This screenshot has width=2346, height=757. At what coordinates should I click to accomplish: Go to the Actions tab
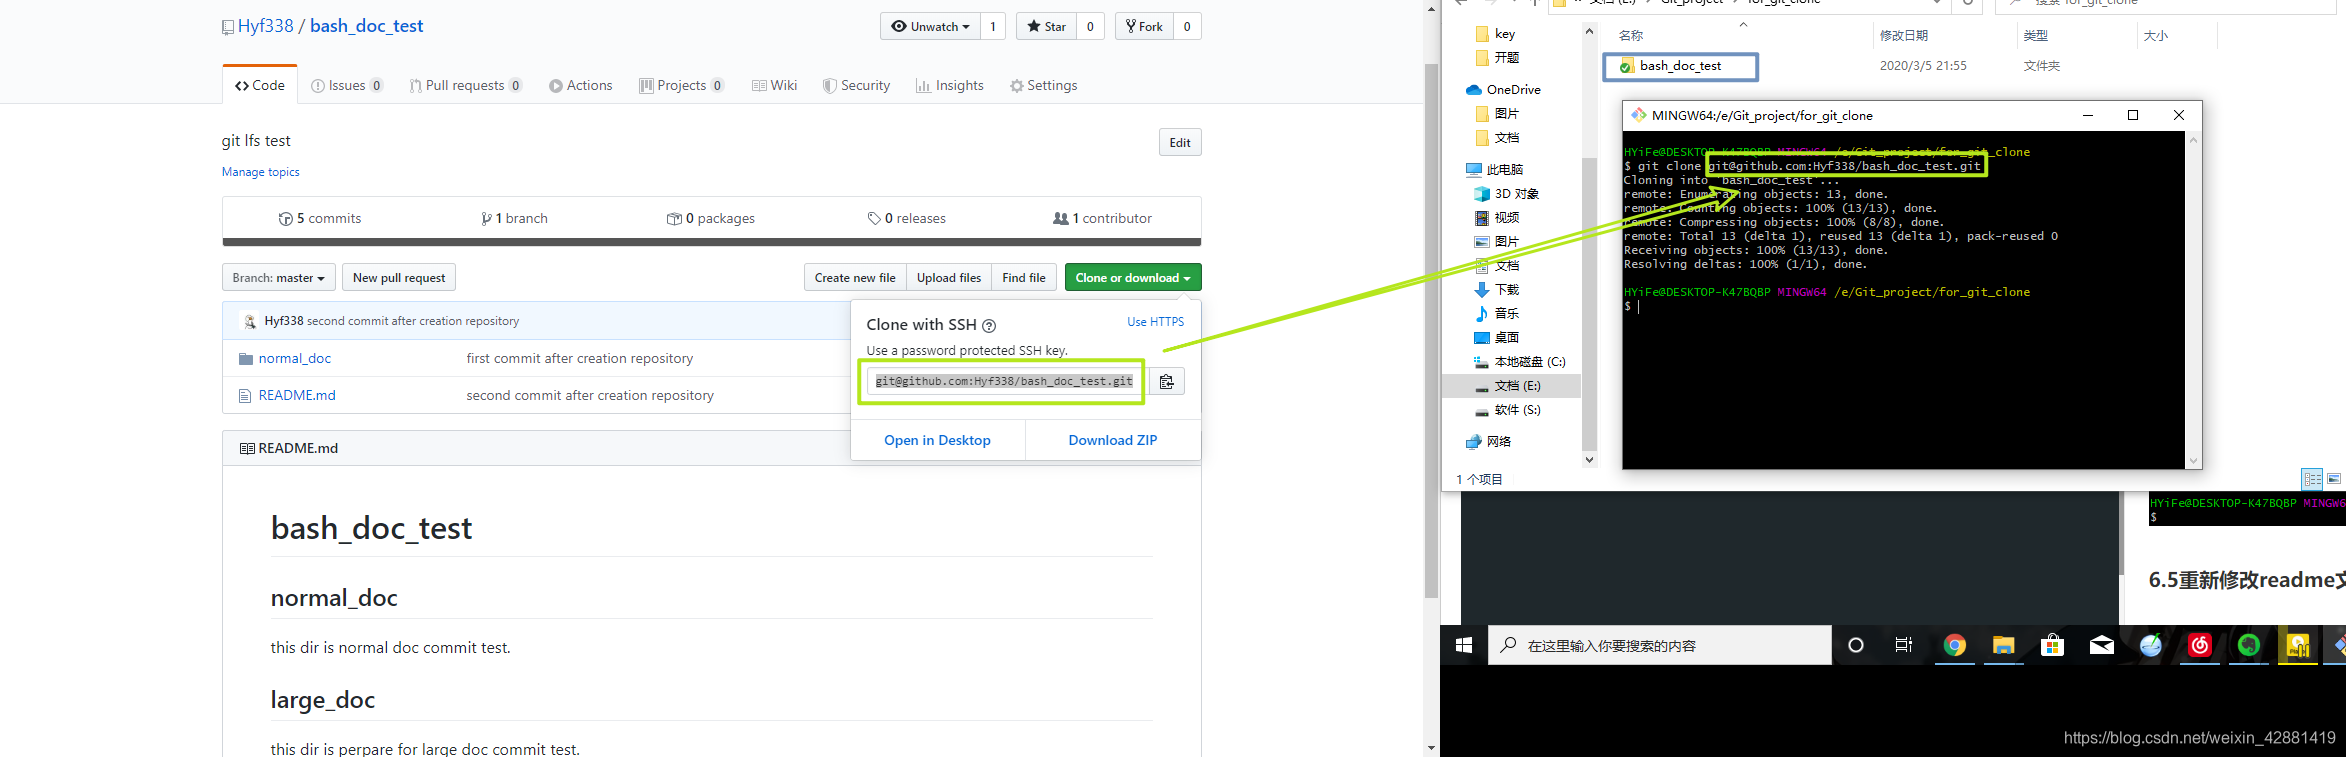(x=581, y=85)
